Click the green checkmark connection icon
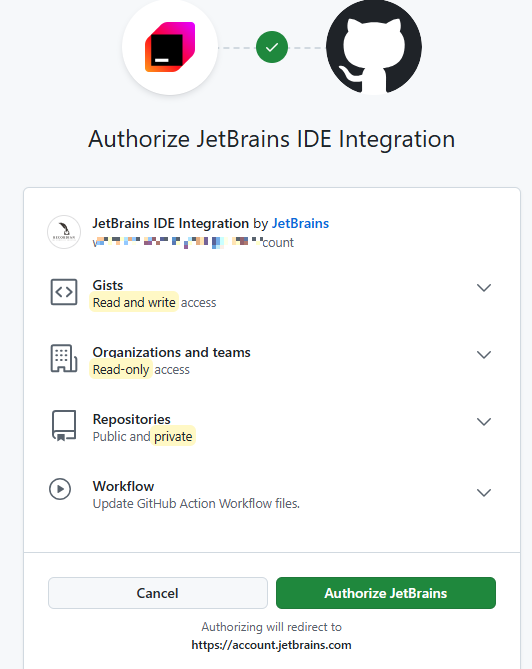The height and width of the screenshot is (669, 532). click(x=272, y=47)
